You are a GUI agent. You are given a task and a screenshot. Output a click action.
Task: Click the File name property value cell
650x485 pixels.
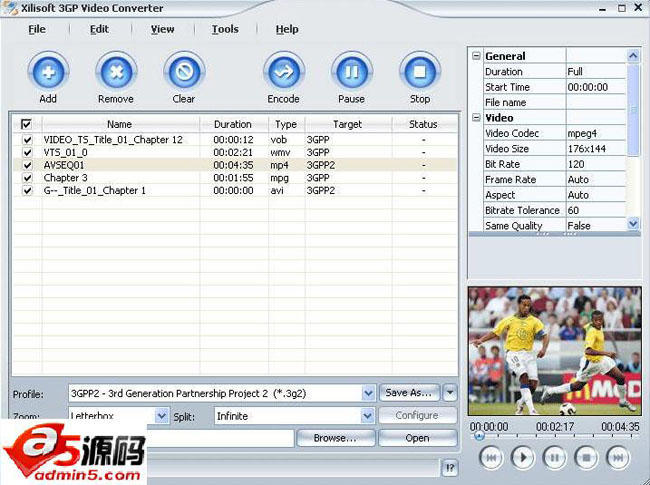(x=596, y=102)
